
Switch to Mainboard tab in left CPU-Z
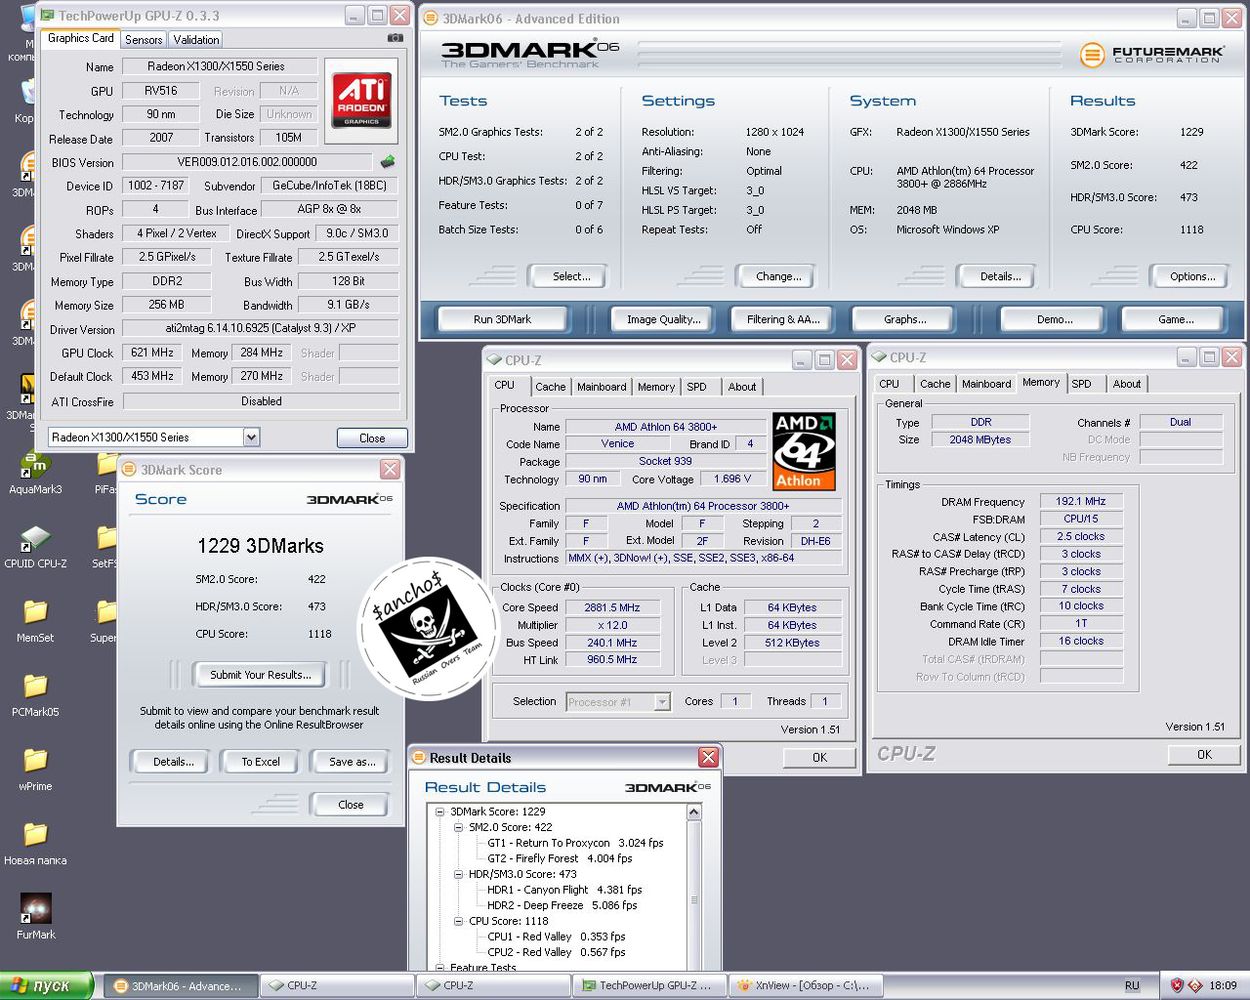point(601,387)
